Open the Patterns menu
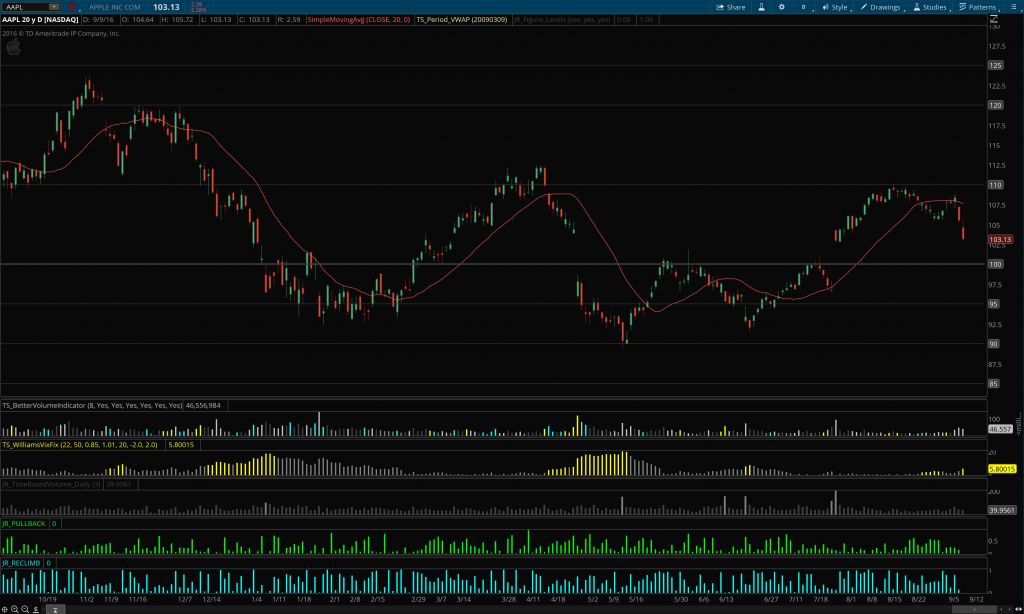Image resolution: width=1024 pixels, height=614 pixels. point(978,7)
